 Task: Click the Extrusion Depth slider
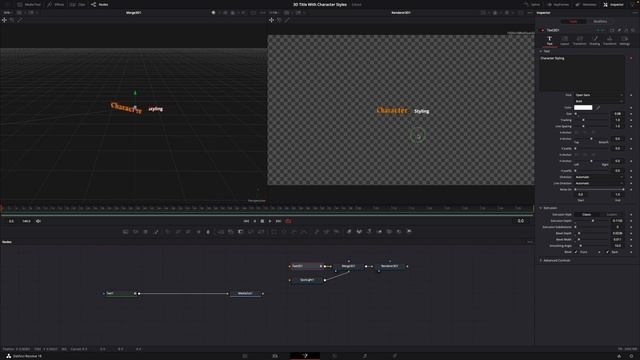point(593,221)
